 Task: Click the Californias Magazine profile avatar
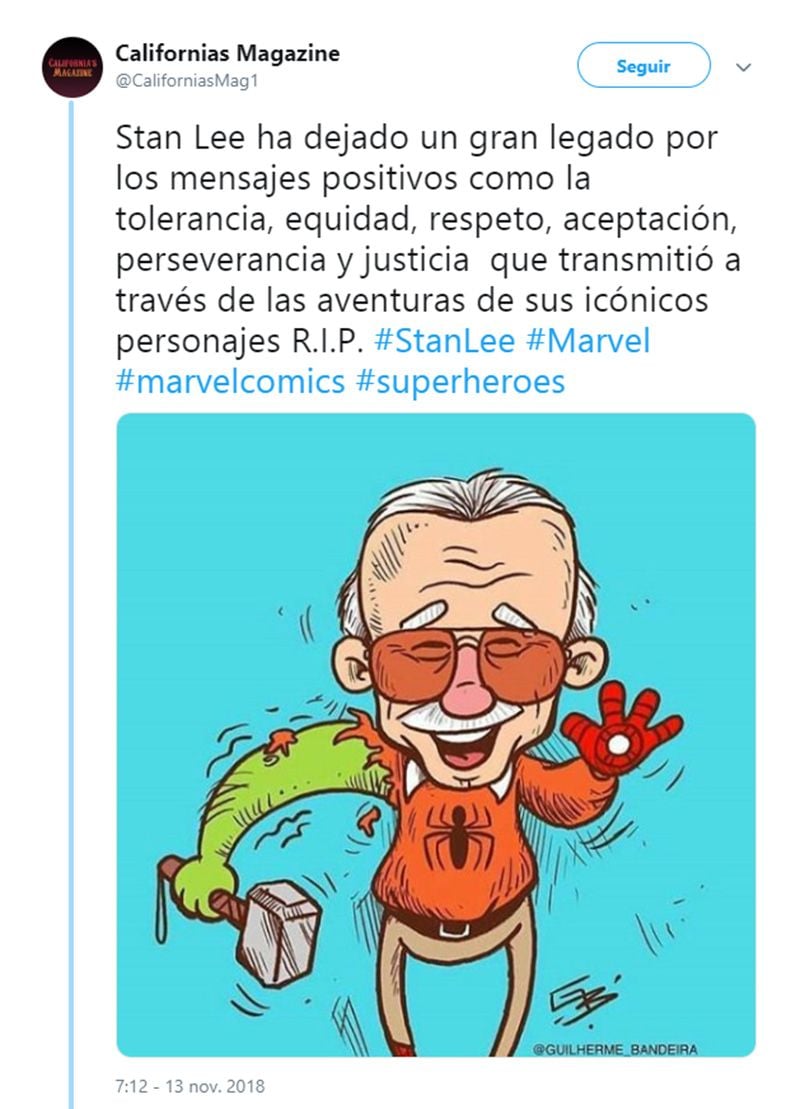pos(72,67)
